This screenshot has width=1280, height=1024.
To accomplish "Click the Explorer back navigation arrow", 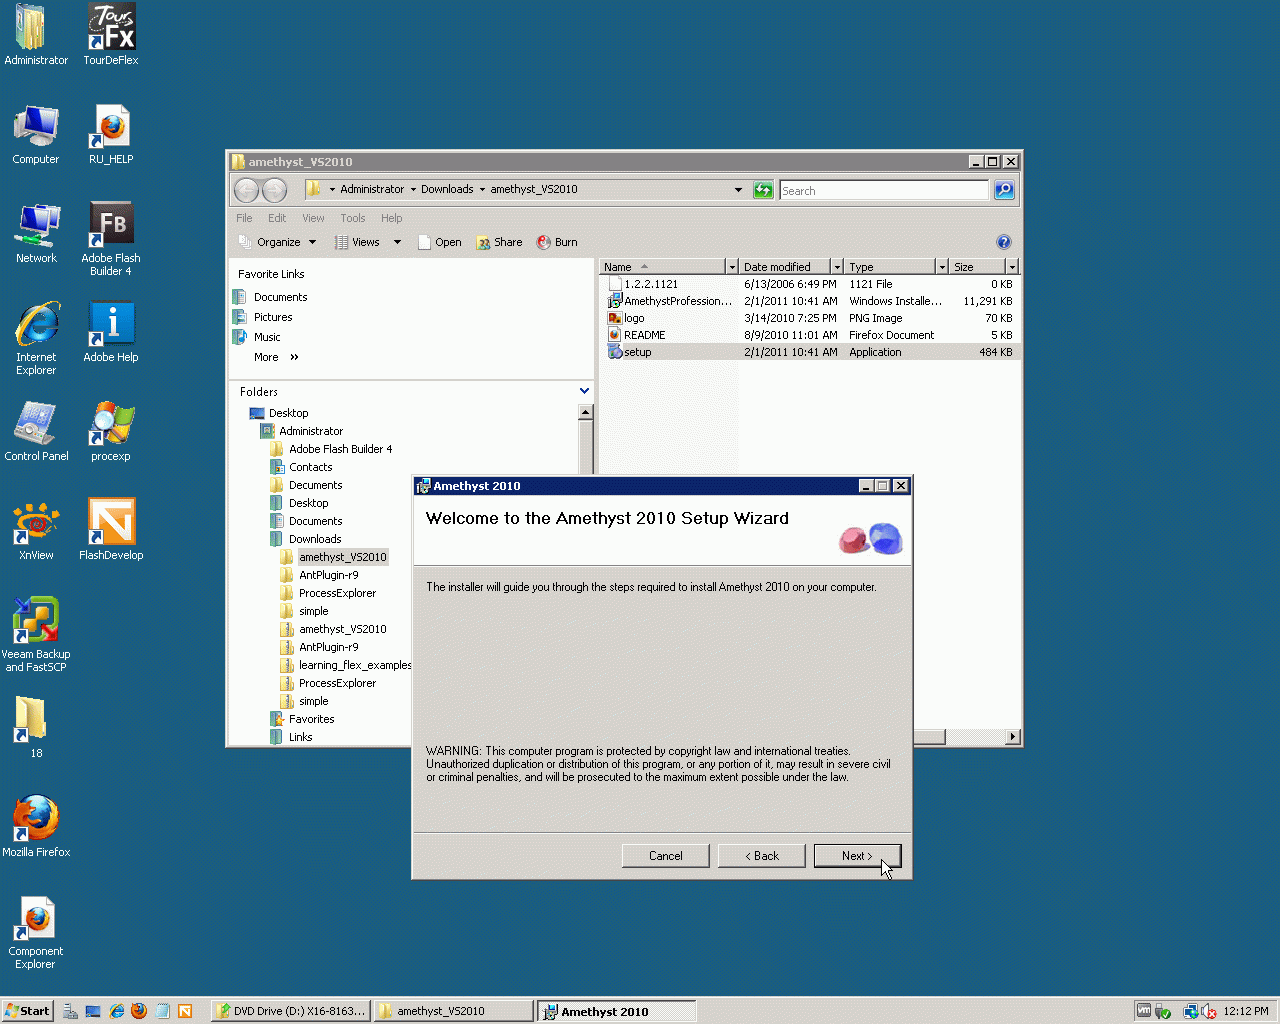I will [x=247, y=190].
